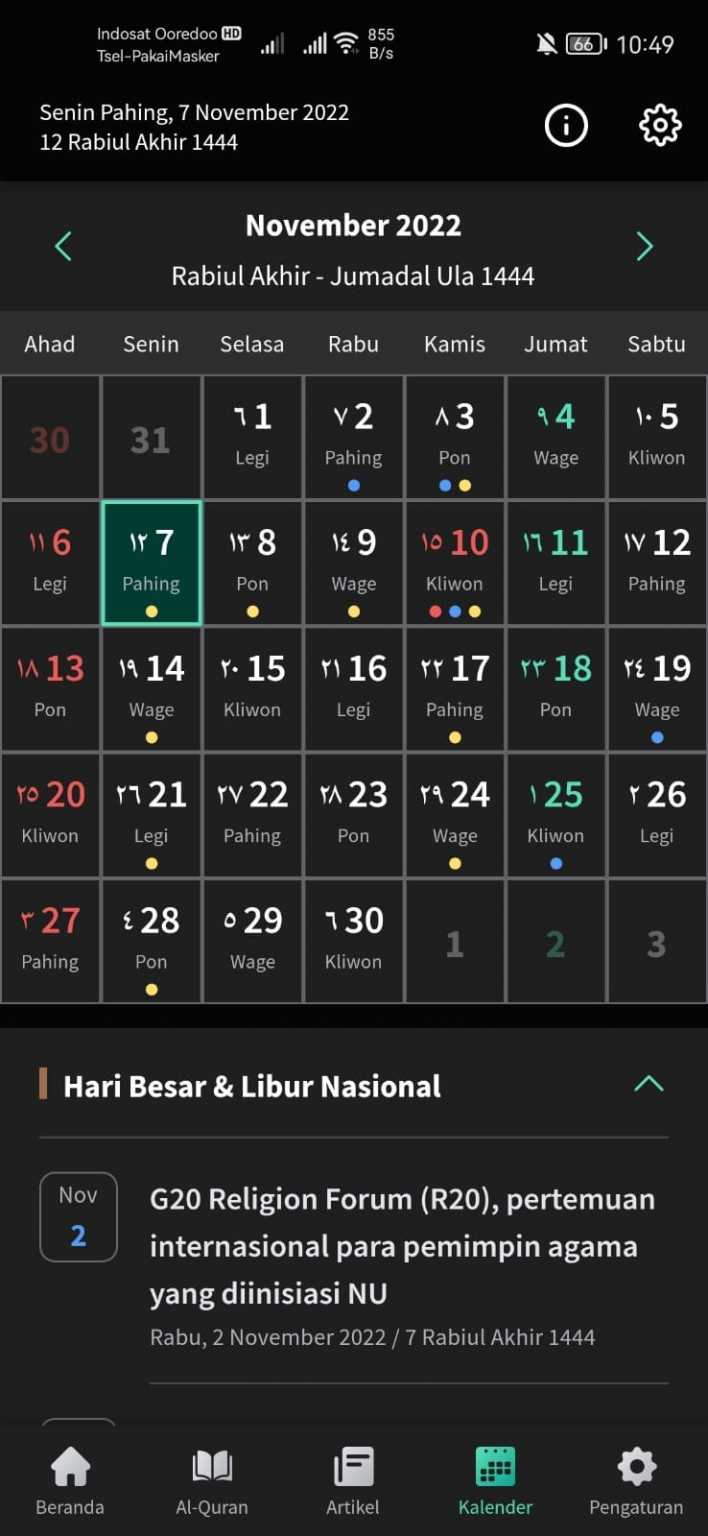Viewport: 708px width, 1536px height.
Task: Select the Jumat weekday column header
Action: tap(555, 344)
